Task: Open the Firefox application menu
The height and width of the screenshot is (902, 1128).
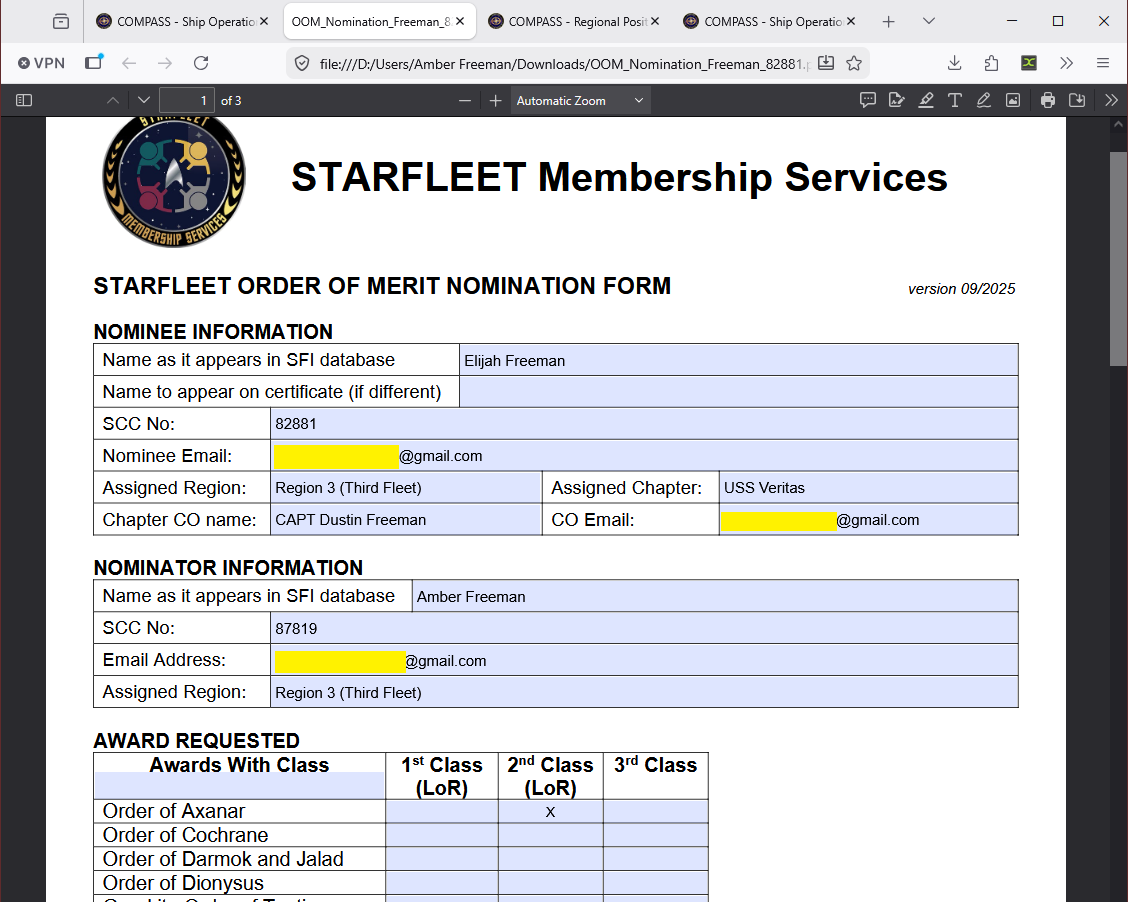Action: point(1103,63)
